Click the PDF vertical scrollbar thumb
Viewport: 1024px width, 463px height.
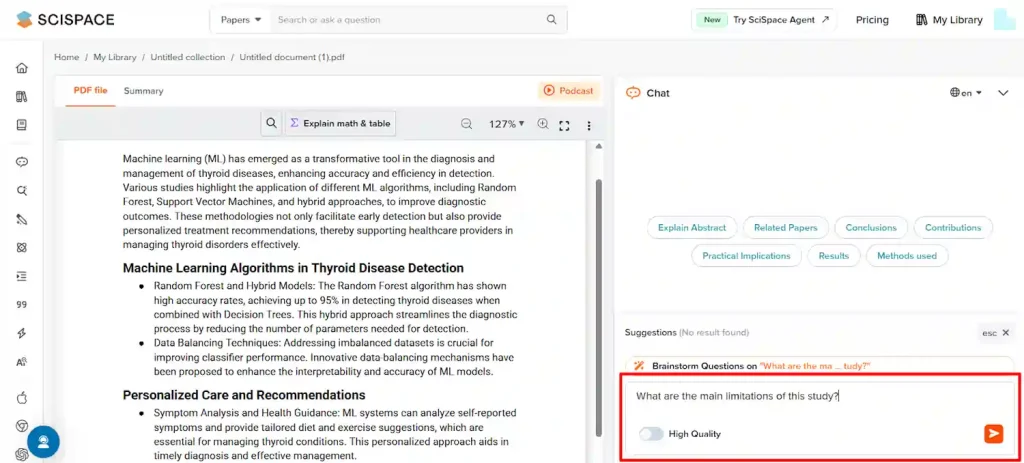coord(599,307)
